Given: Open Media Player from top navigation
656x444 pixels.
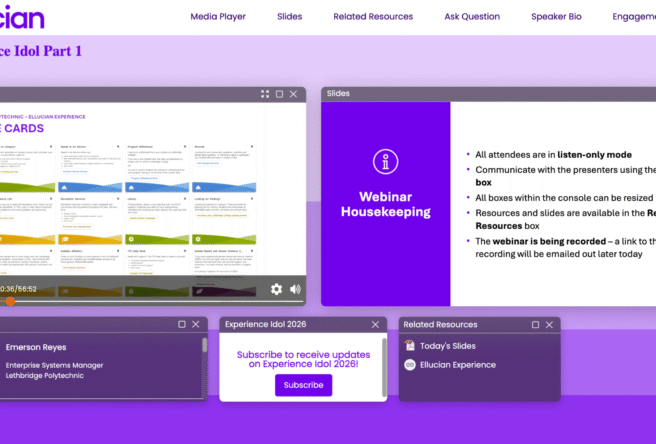Looking at the screenshot, I should coord(218,16).
